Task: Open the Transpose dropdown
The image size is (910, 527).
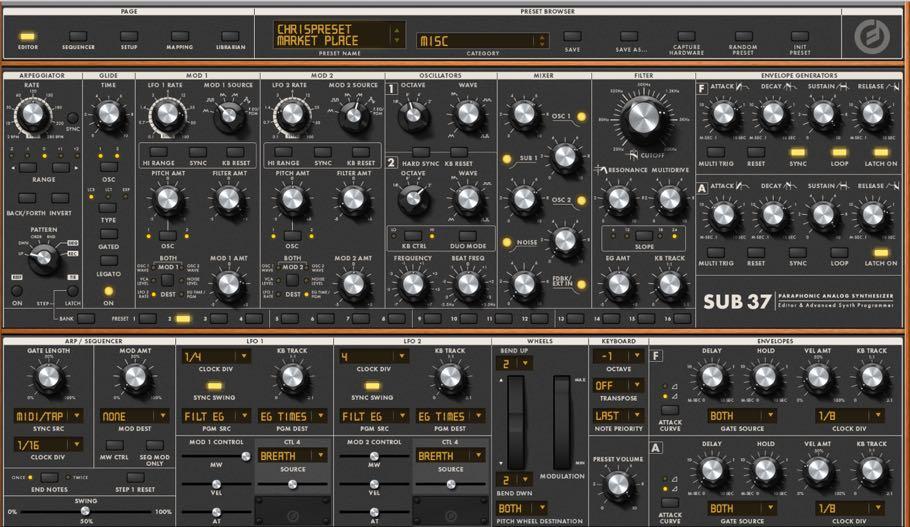Action: coord(618,385)
